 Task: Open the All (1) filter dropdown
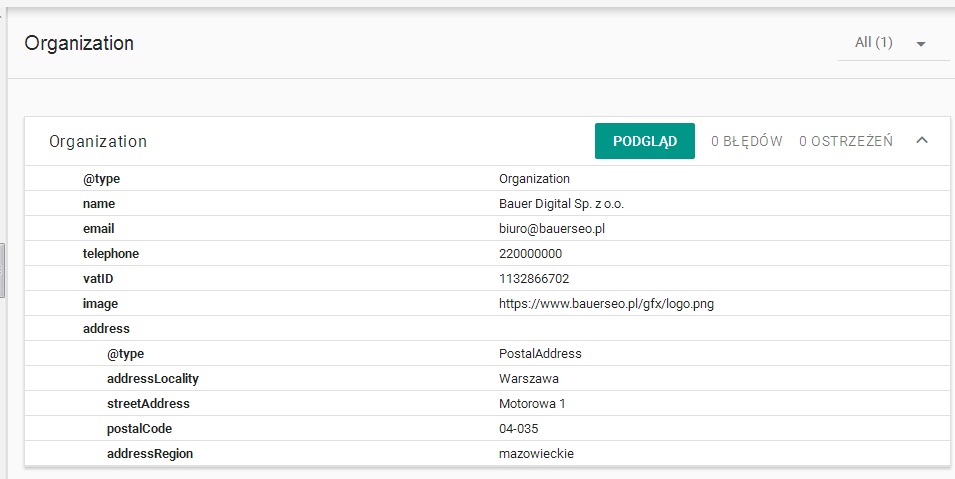(x=893, y=43)
